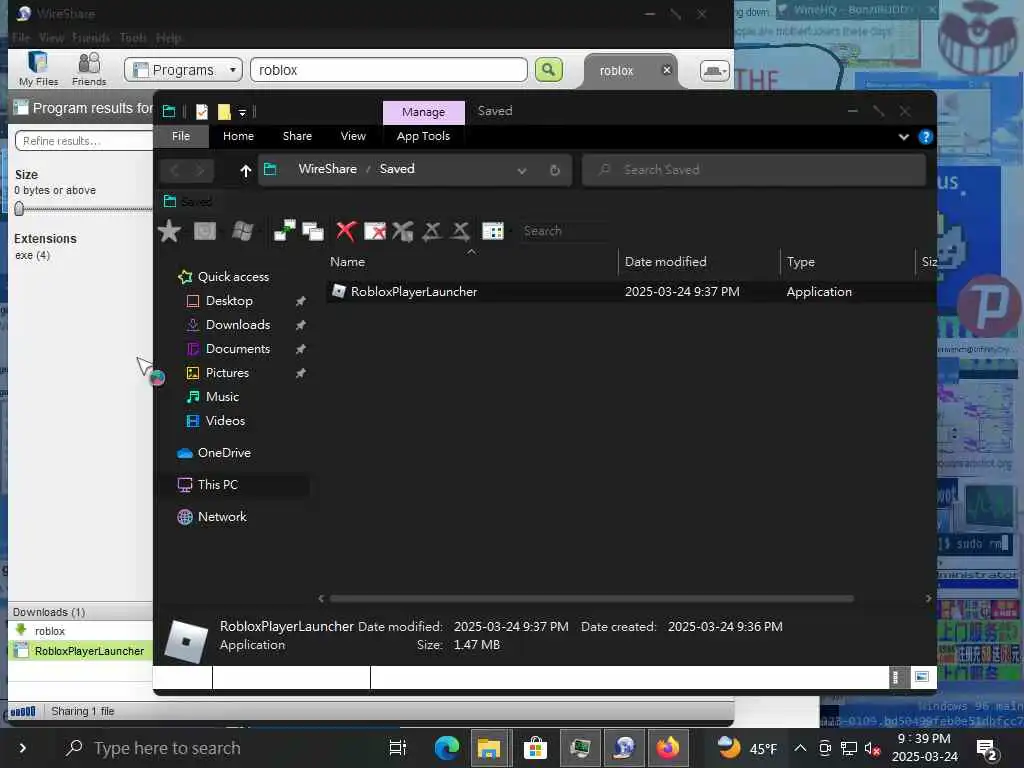Click the green arrows window-switch icon
Image resolution: width=1024 pixels, height=768 pixels.
click(284, 231)
